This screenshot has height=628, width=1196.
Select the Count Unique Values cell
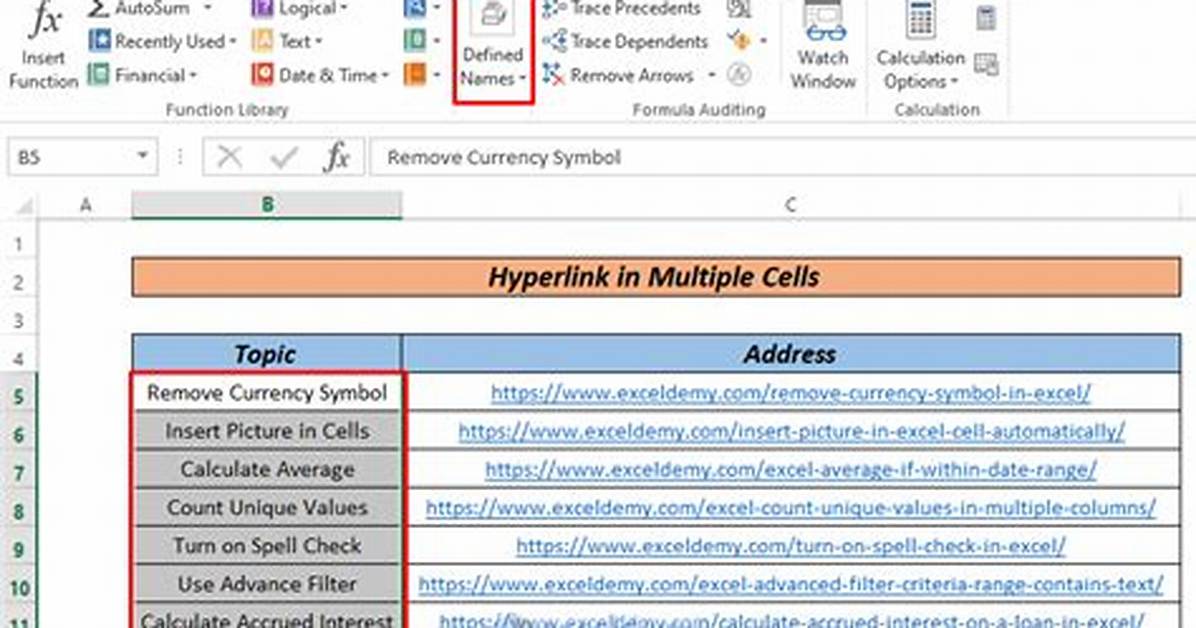pyautogui.click(x=267, y=507)
